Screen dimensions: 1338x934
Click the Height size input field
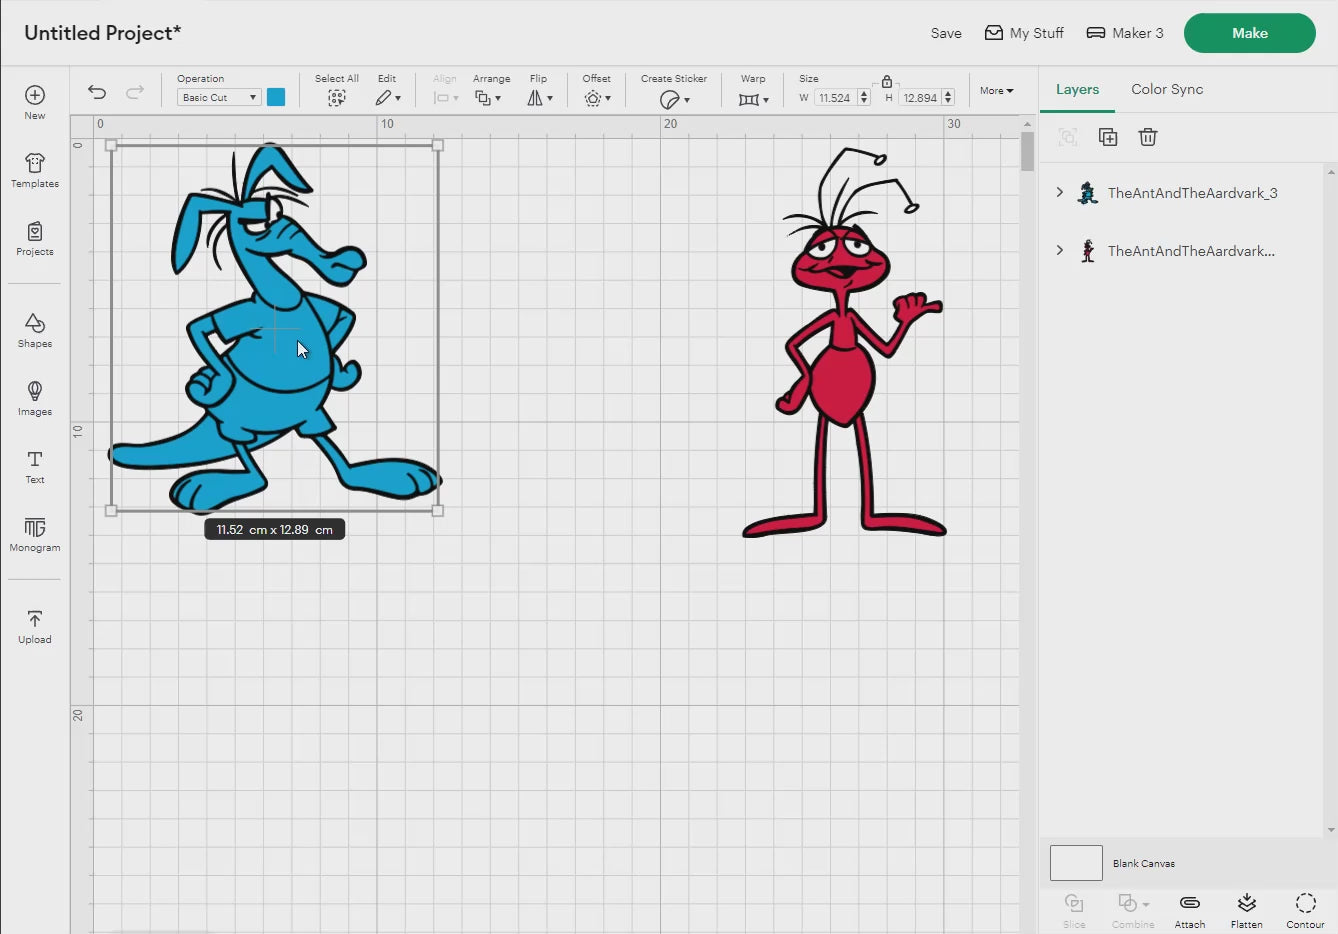[x=921, y=98]
